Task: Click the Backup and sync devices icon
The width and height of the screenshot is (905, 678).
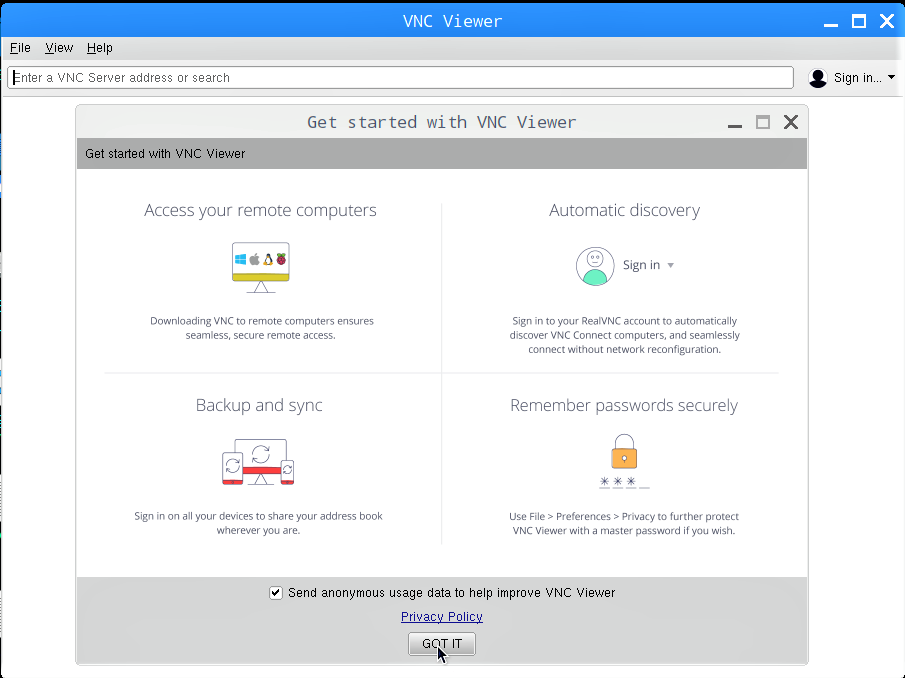Action: pos(259,462)
